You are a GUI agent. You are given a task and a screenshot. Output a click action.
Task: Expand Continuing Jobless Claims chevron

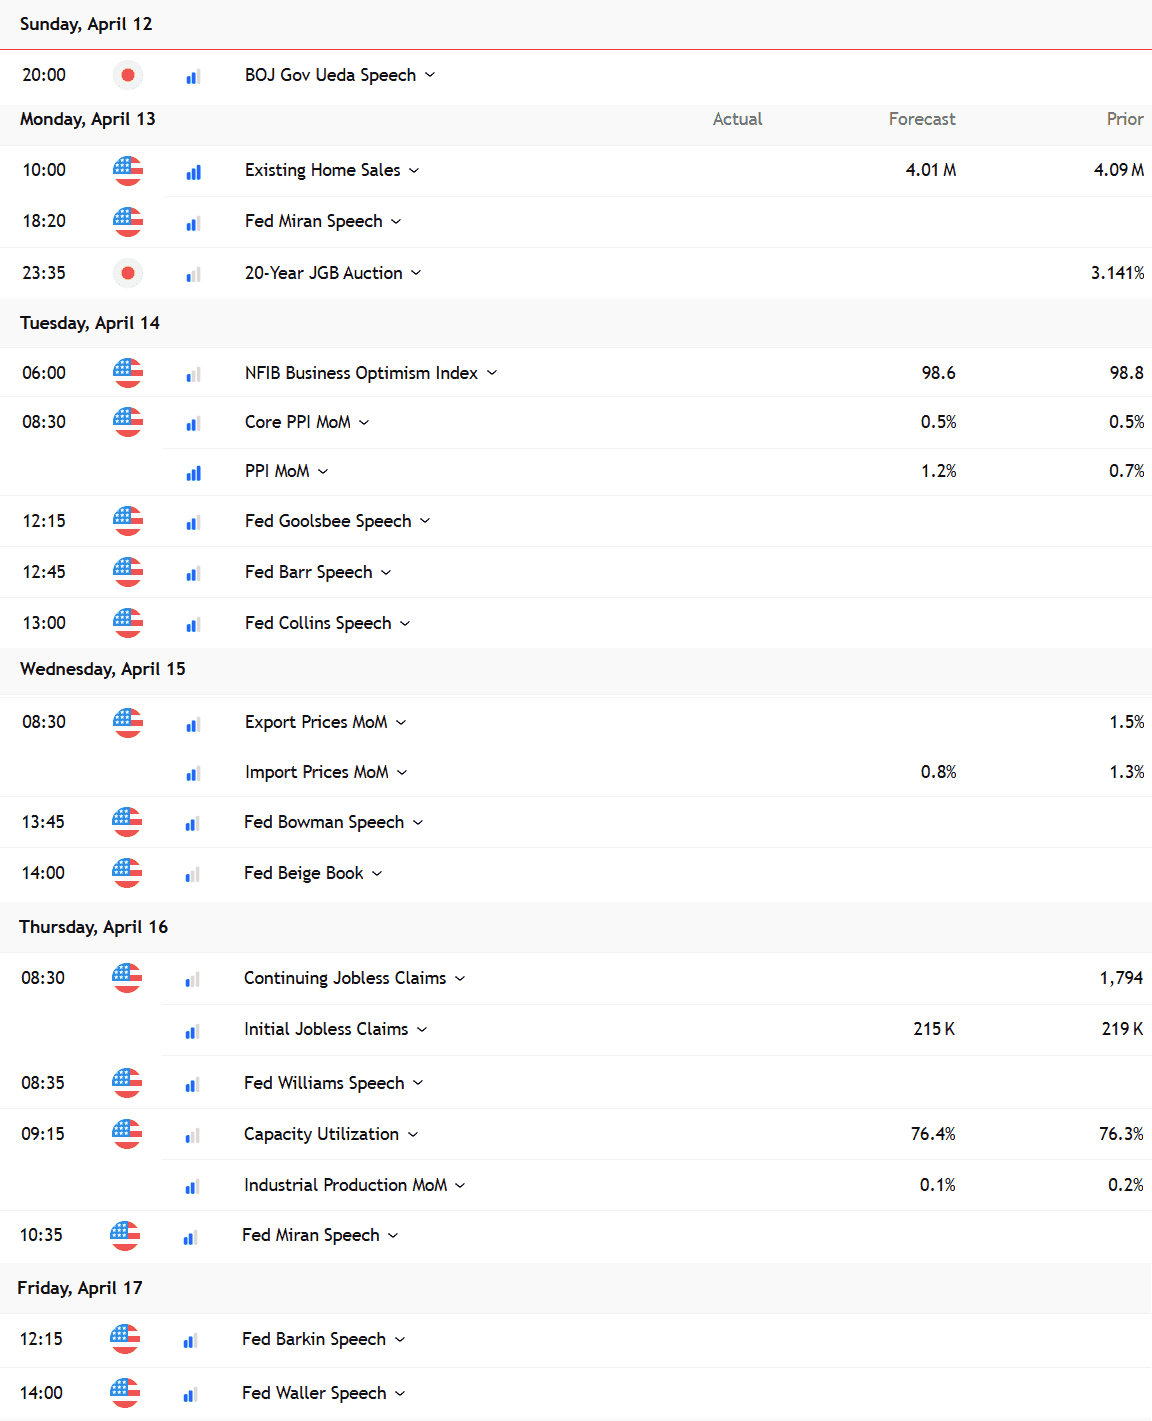(460, 979)
